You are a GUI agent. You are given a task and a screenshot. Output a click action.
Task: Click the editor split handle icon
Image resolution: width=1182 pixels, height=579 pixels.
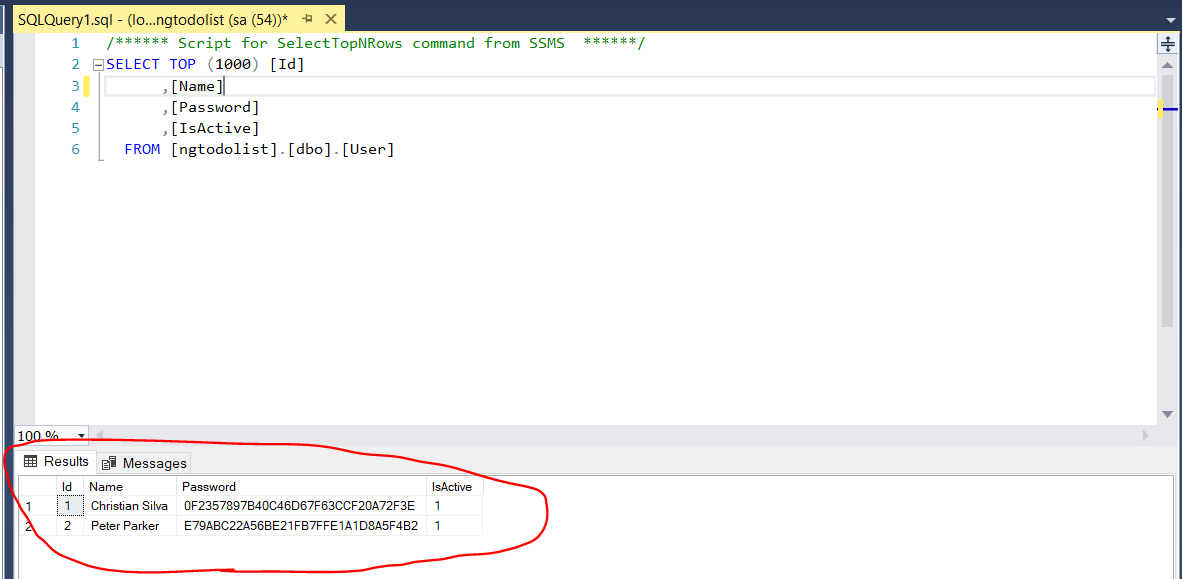click(1166, 44)
